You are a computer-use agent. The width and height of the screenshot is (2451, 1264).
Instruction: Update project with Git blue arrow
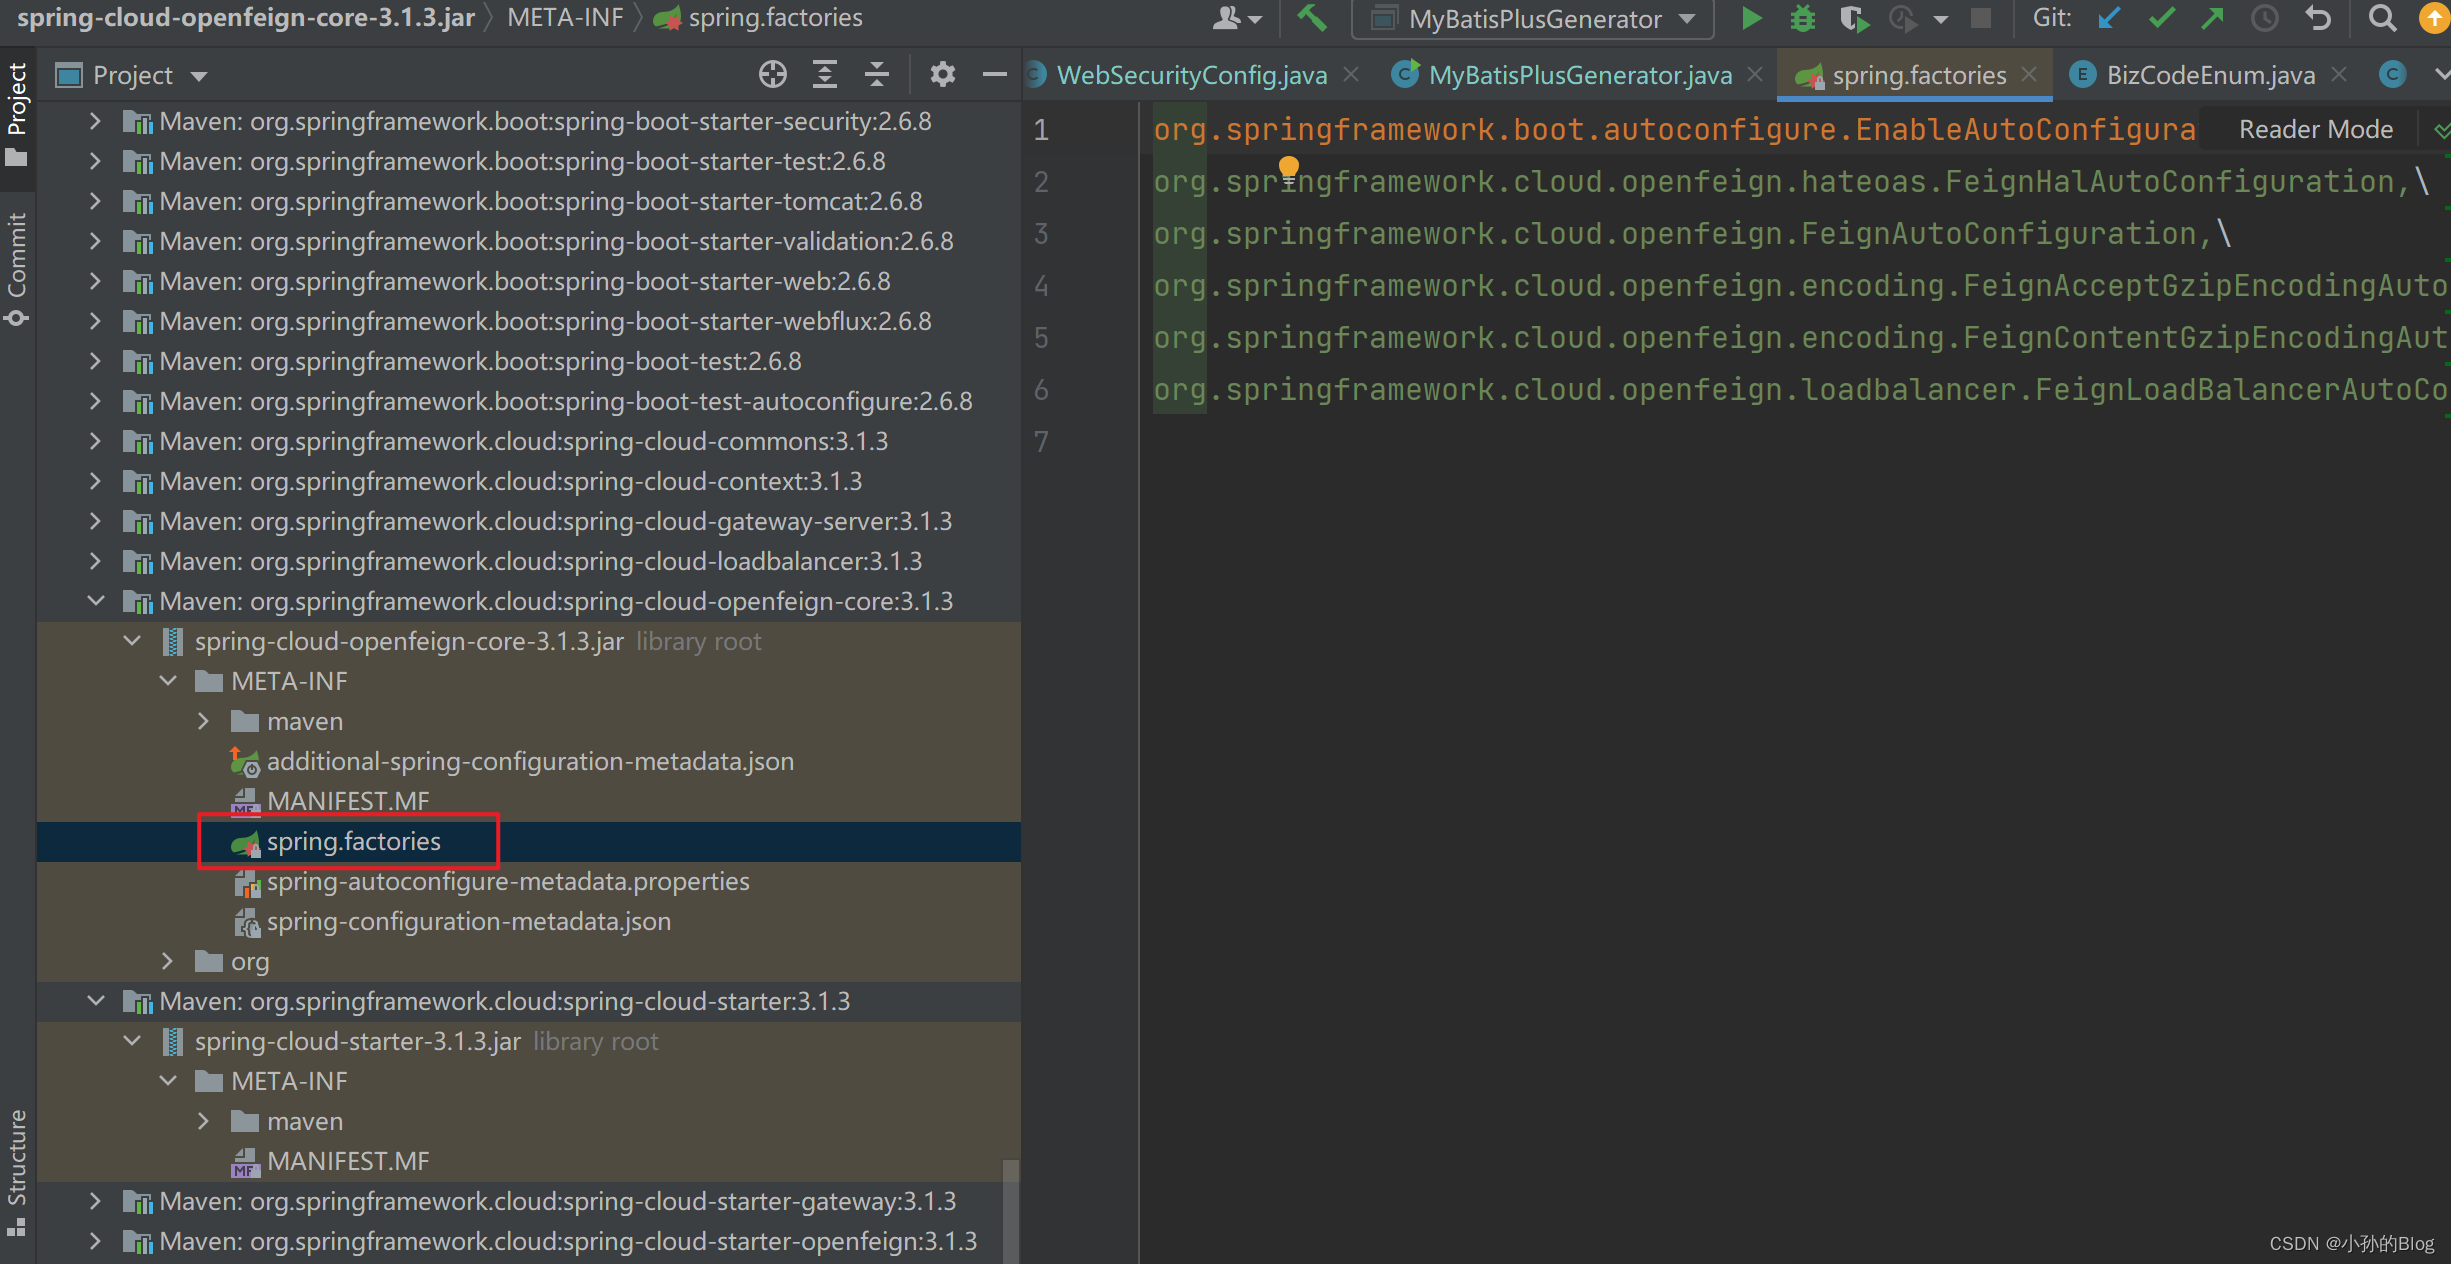(2109, 18)
